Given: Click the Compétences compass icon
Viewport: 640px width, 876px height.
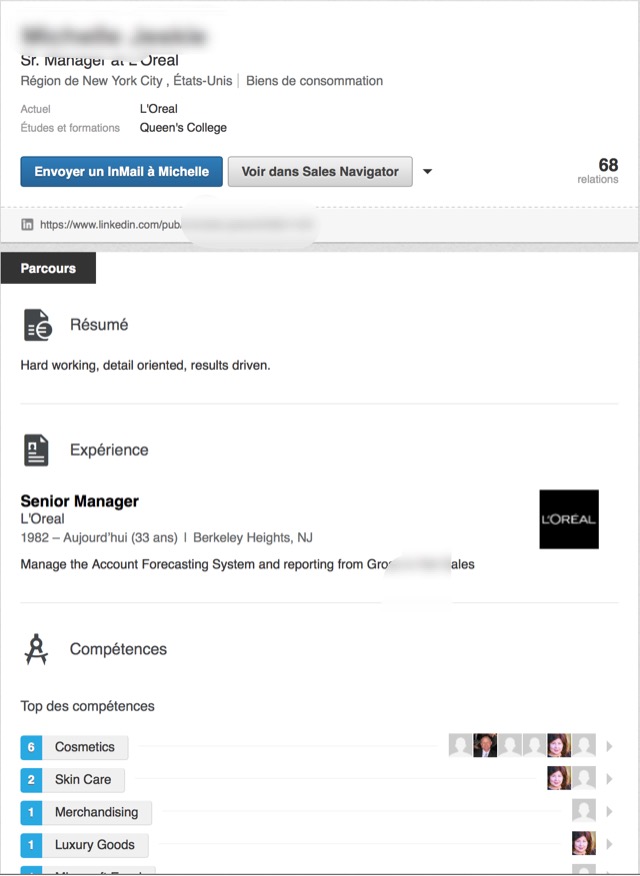Looking at the screenshot, I should pyautogui.click(x=36, y=649).
